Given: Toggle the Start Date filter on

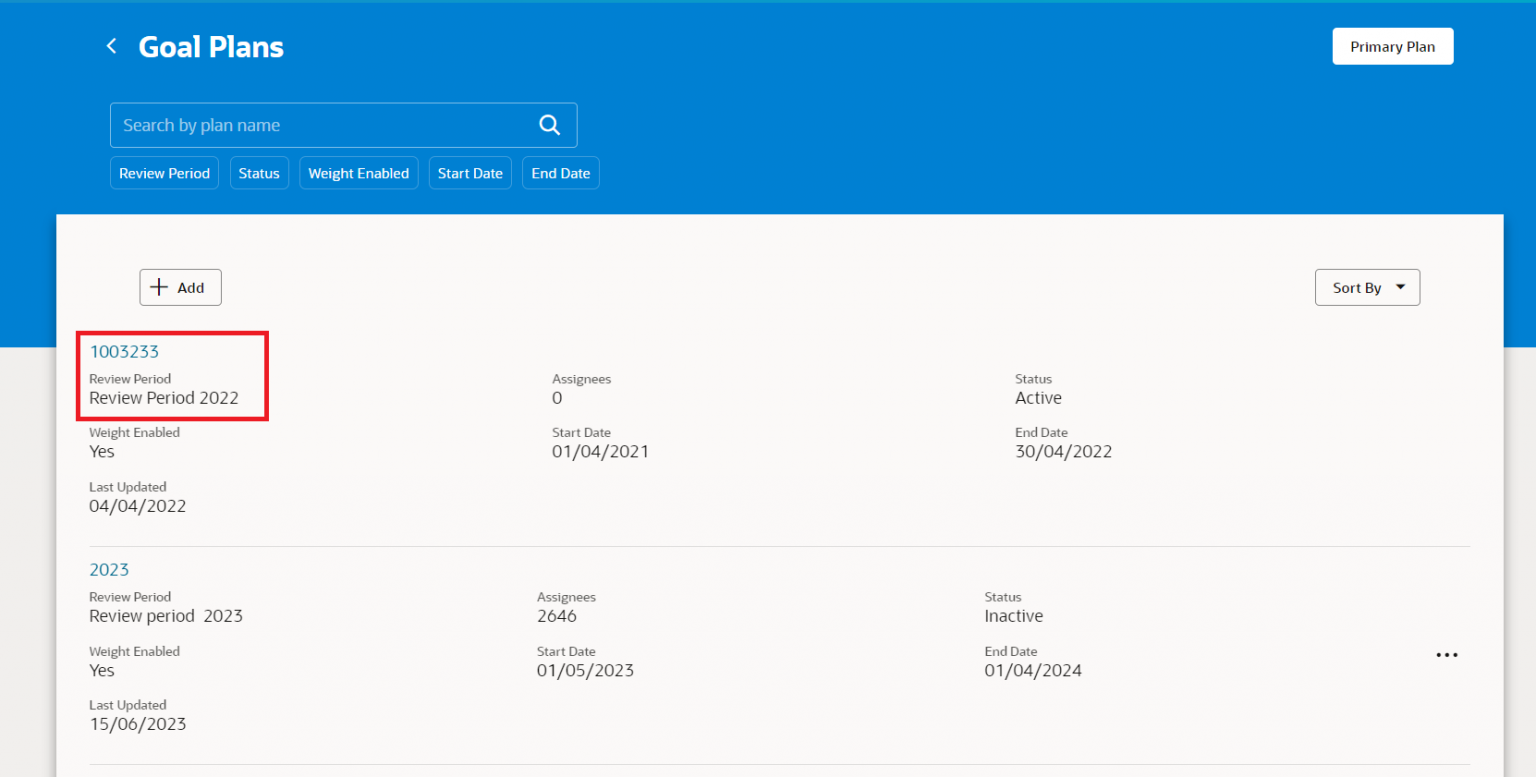Looking at the screenshot, I should coord(470,172).
